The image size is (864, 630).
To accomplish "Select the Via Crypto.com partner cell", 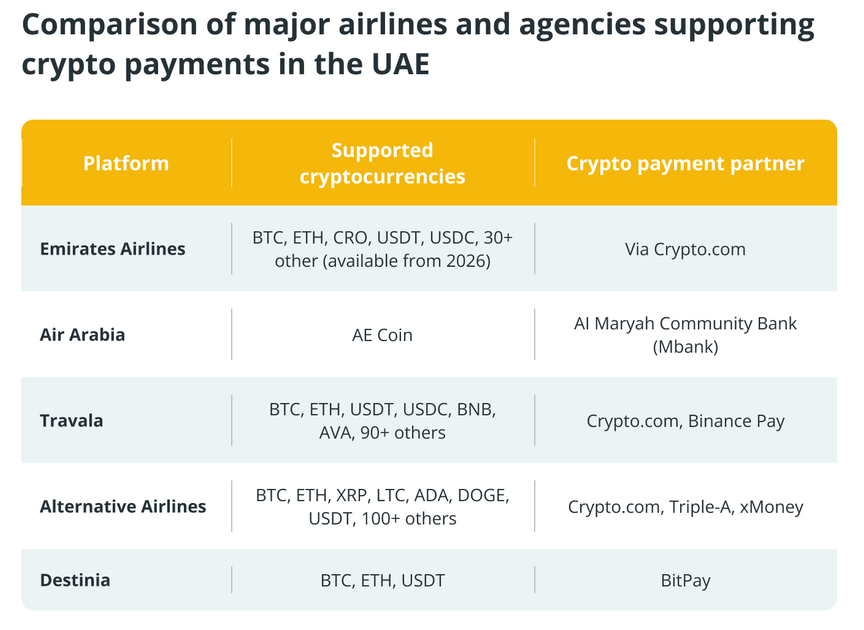I will click(685, 249).
